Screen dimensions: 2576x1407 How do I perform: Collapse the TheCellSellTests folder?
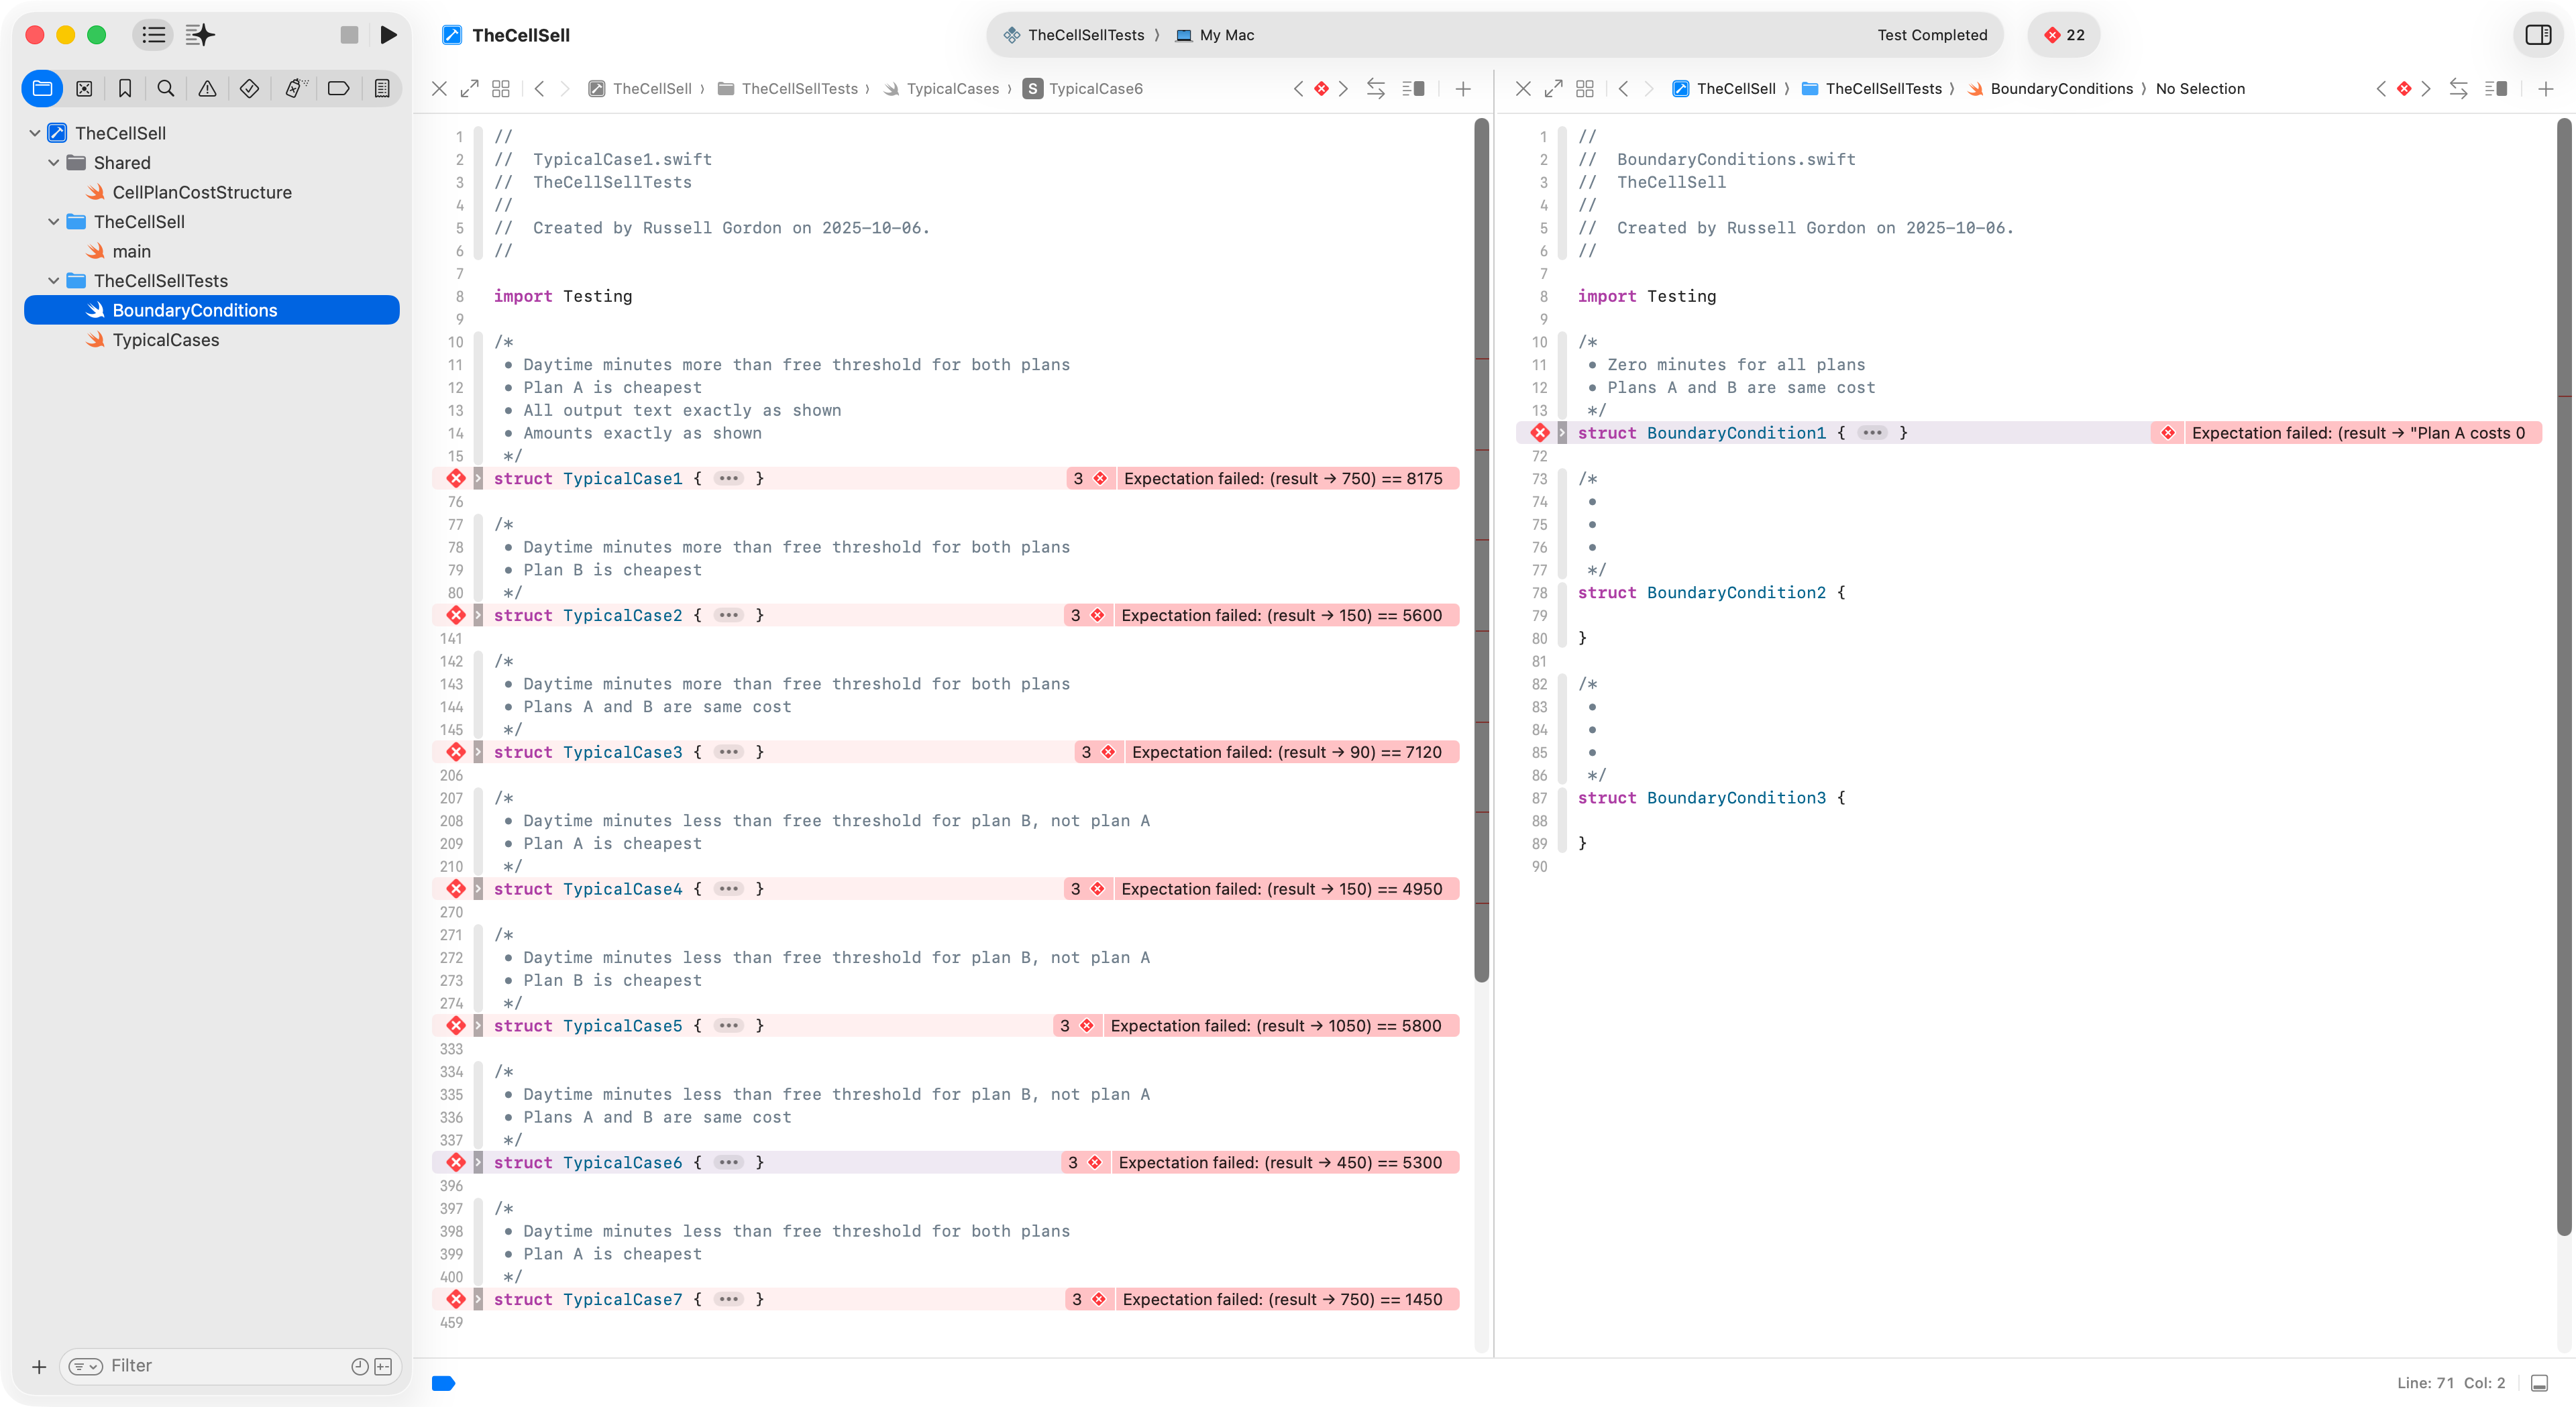pyautogui.click(x=53, y=281)
